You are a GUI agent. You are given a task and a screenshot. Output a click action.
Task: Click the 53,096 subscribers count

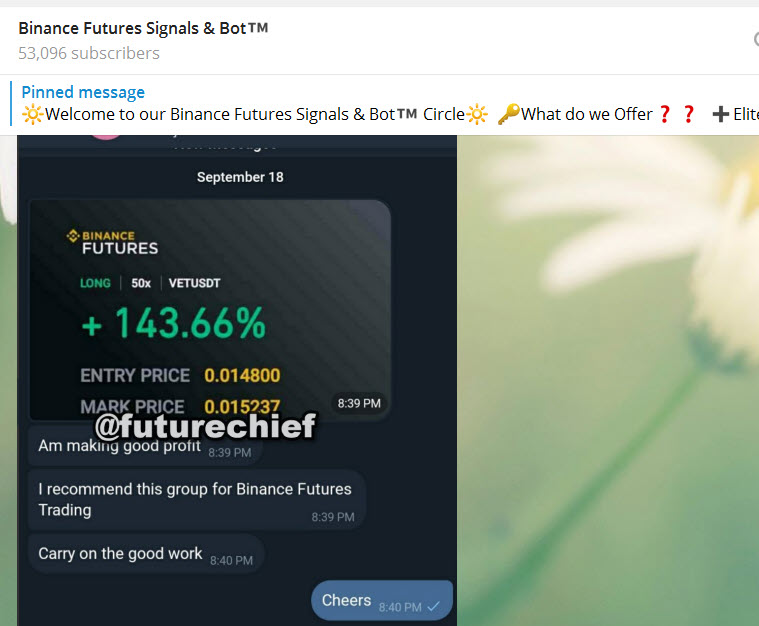point(89,53)
